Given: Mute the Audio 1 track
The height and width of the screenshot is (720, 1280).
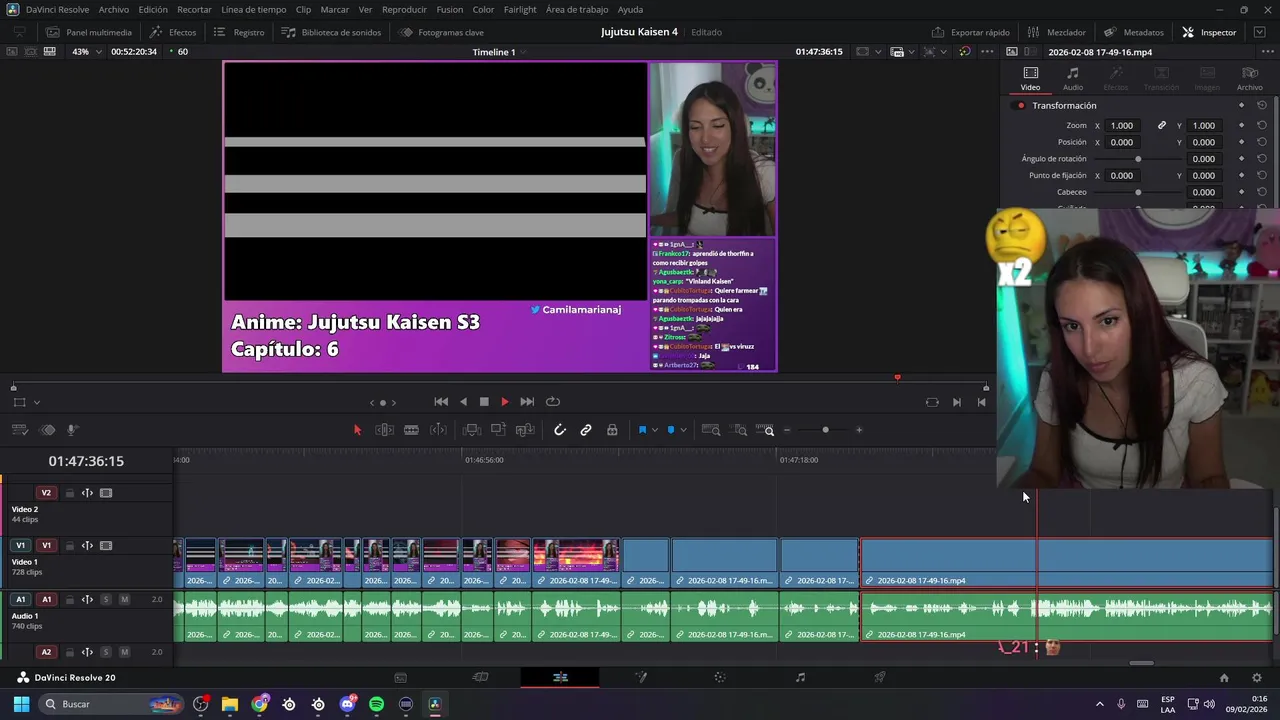Looking at the screenshot, I should click(x=124, y=600).
